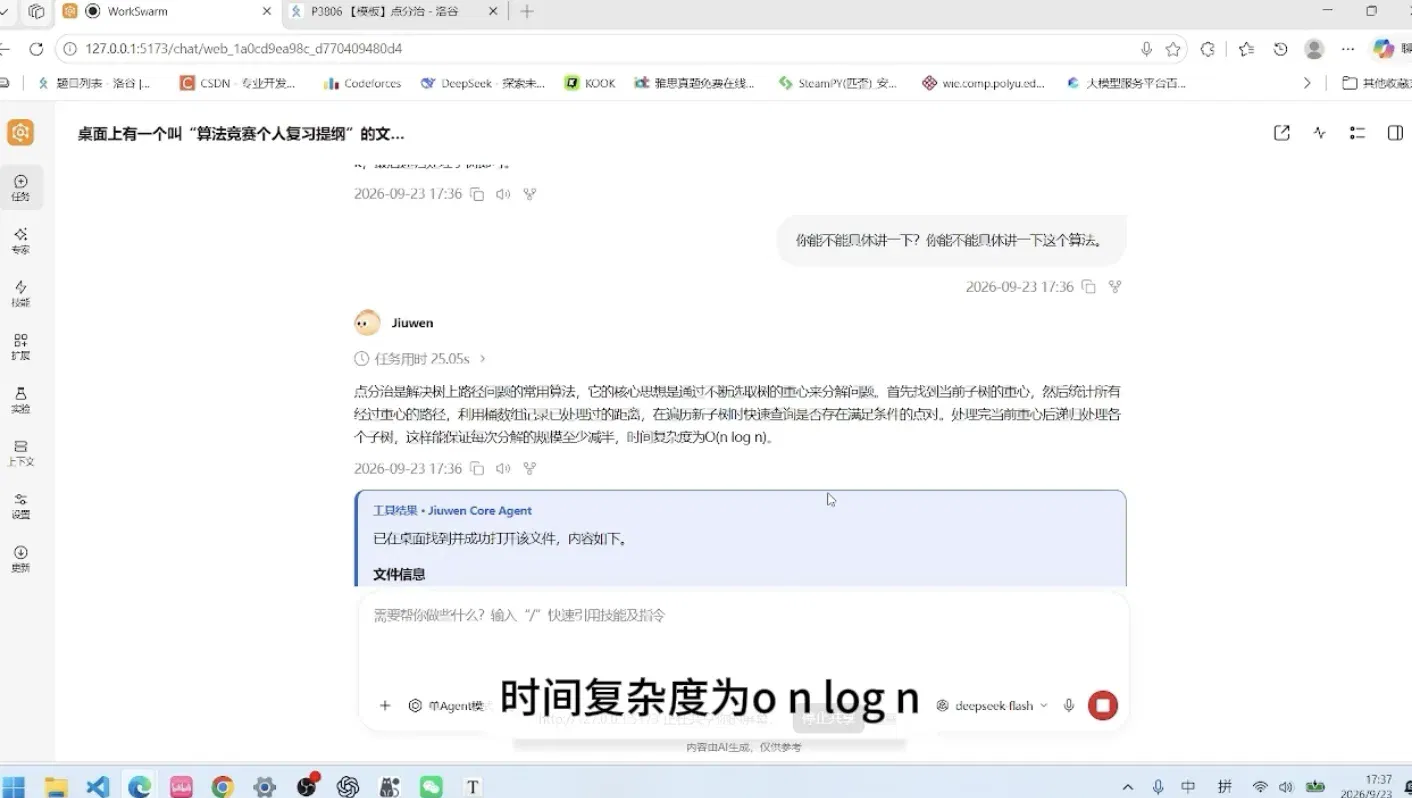Open the KOOK bookmark

pyautogui.click(x=590, y=83)
